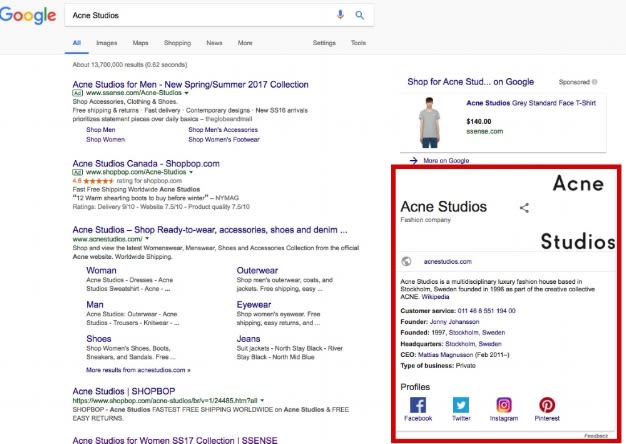Open acnestudios.com in knowledge panel
Screen dimensions: 626x444
448,262
